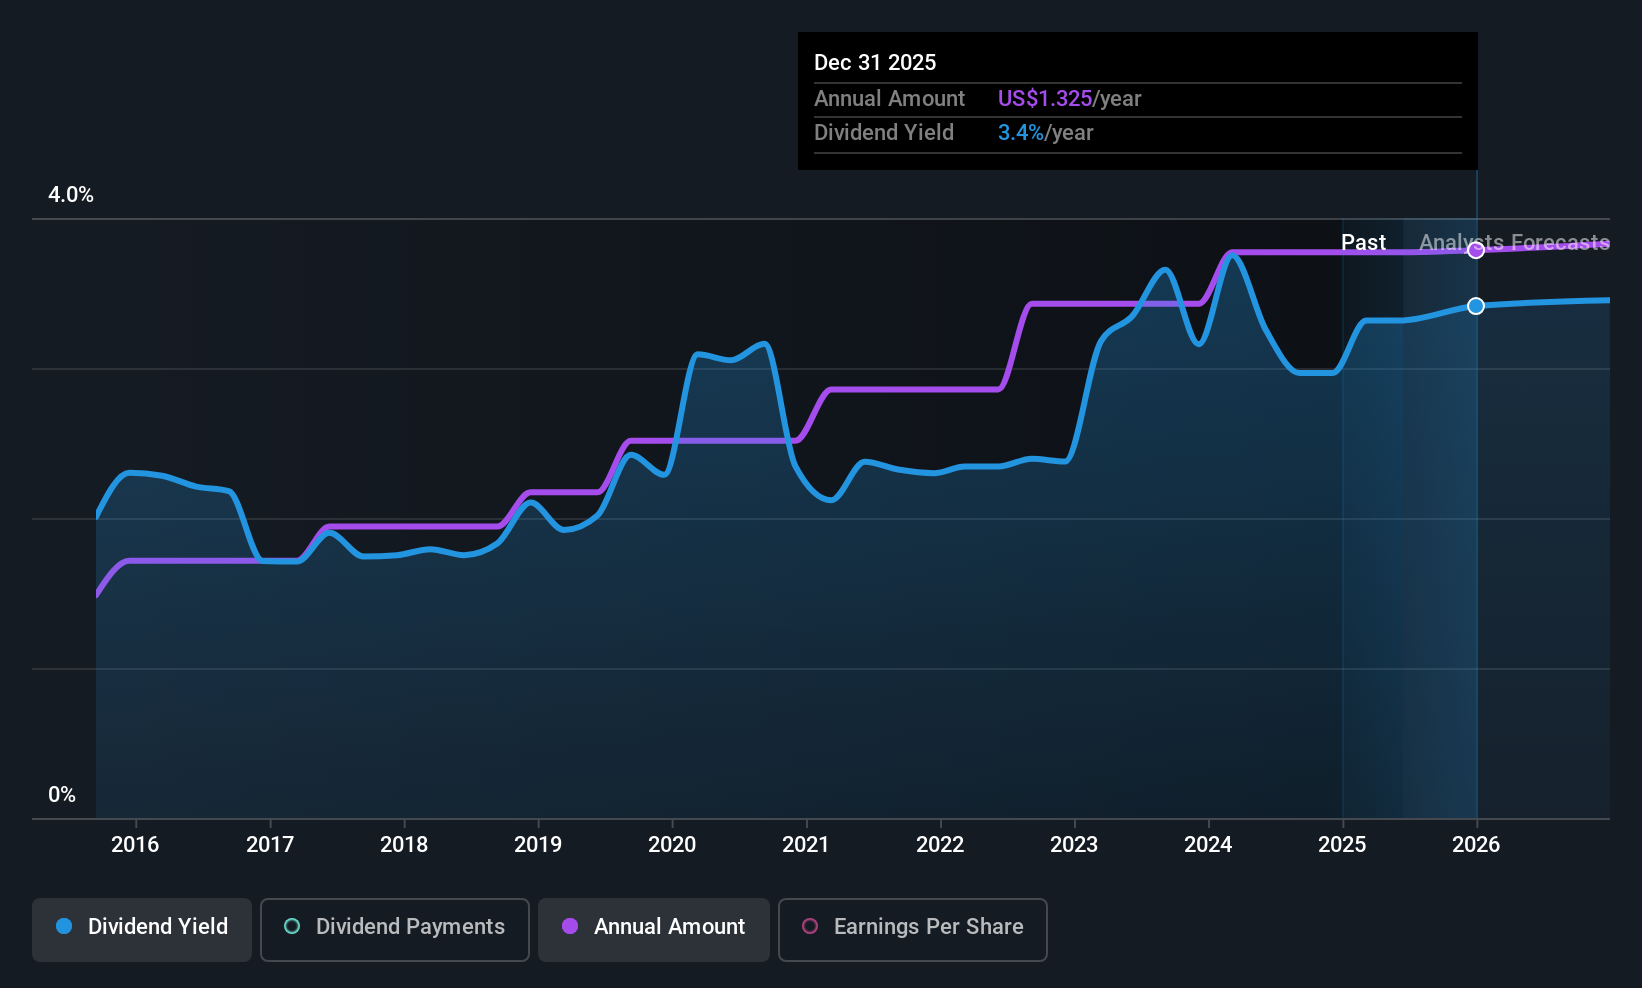Click the 4.0% y-axis label
Image resolution: width=1642 pixels, height=988 pixels.
tap(71, 195)
